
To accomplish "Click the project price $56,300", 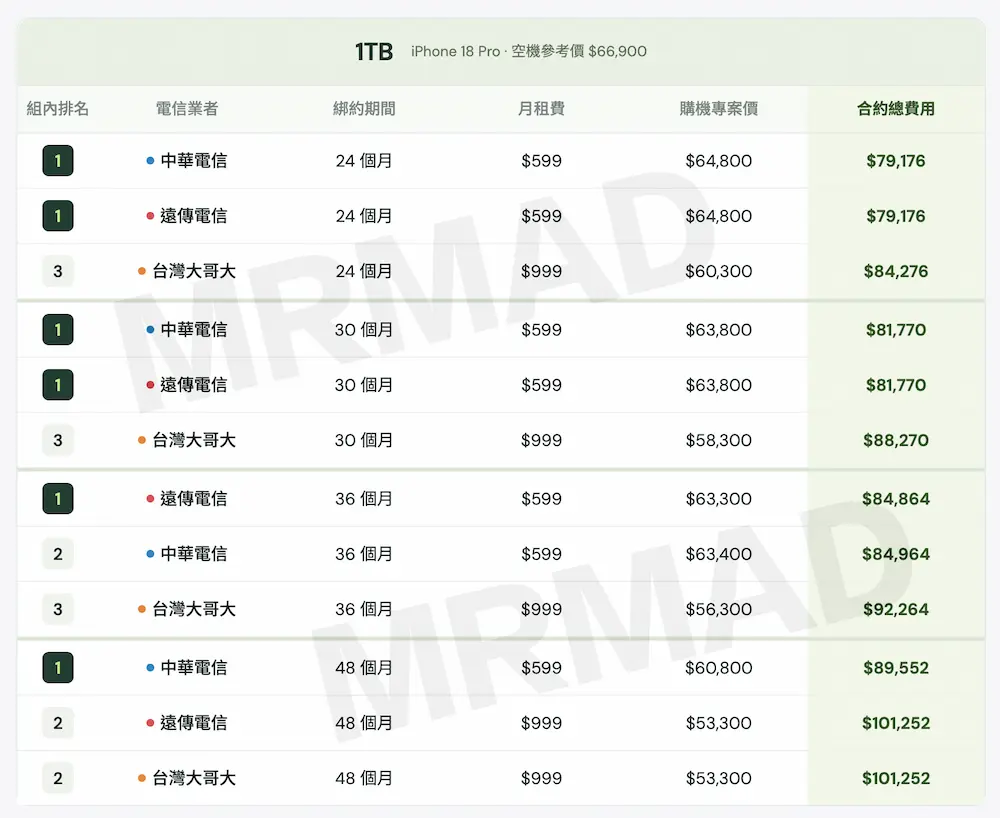I will 719,609.
